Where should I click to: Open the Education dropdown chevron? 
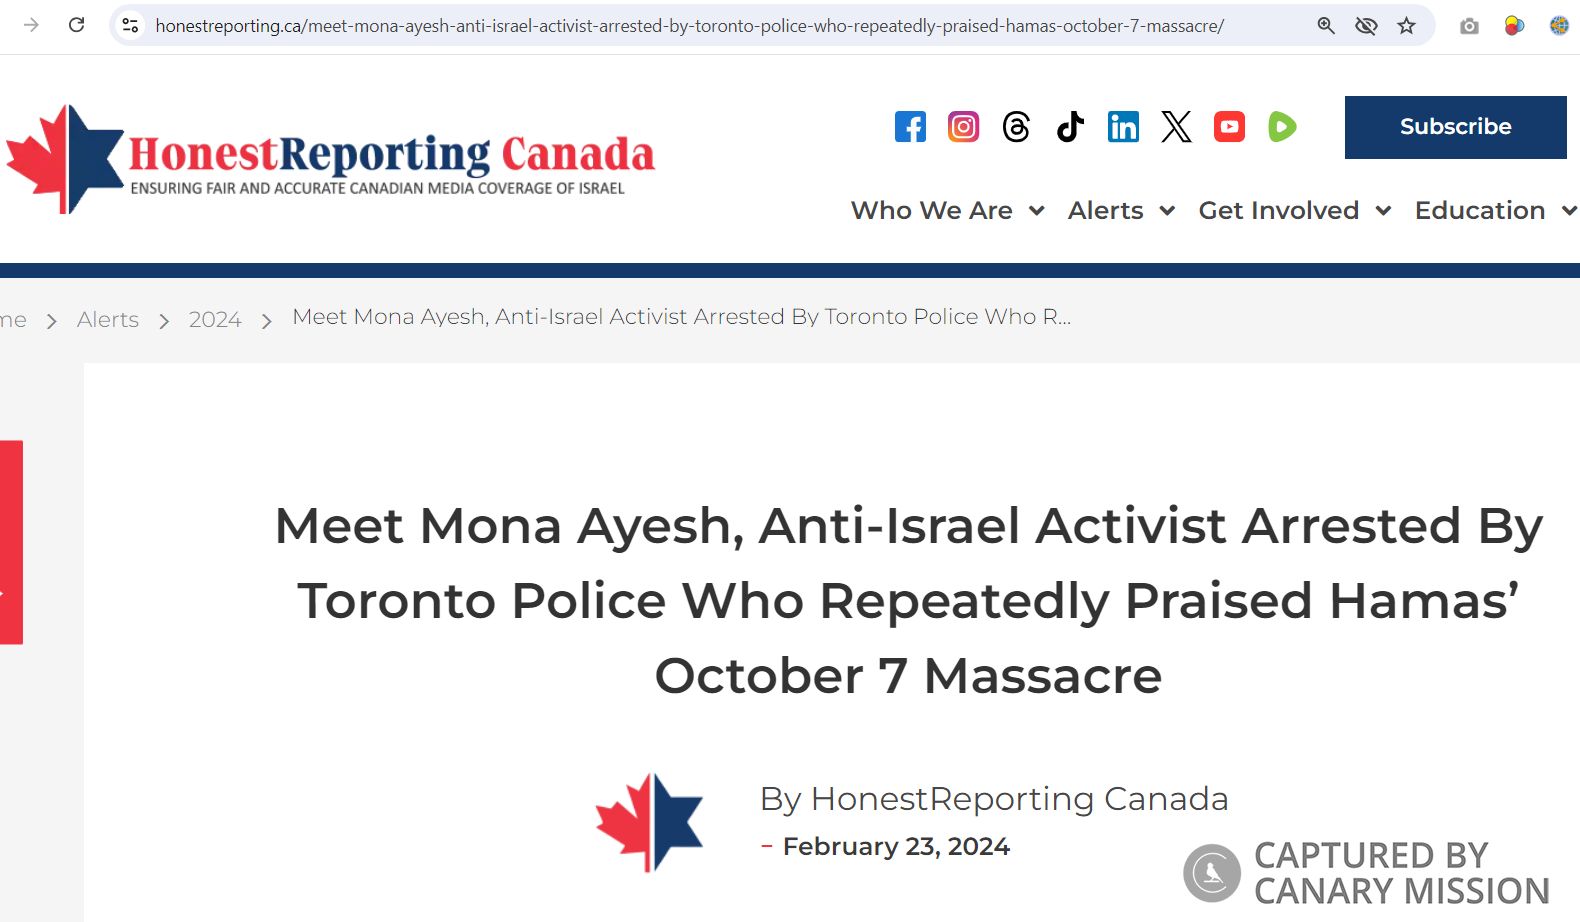pos(1568,211)
